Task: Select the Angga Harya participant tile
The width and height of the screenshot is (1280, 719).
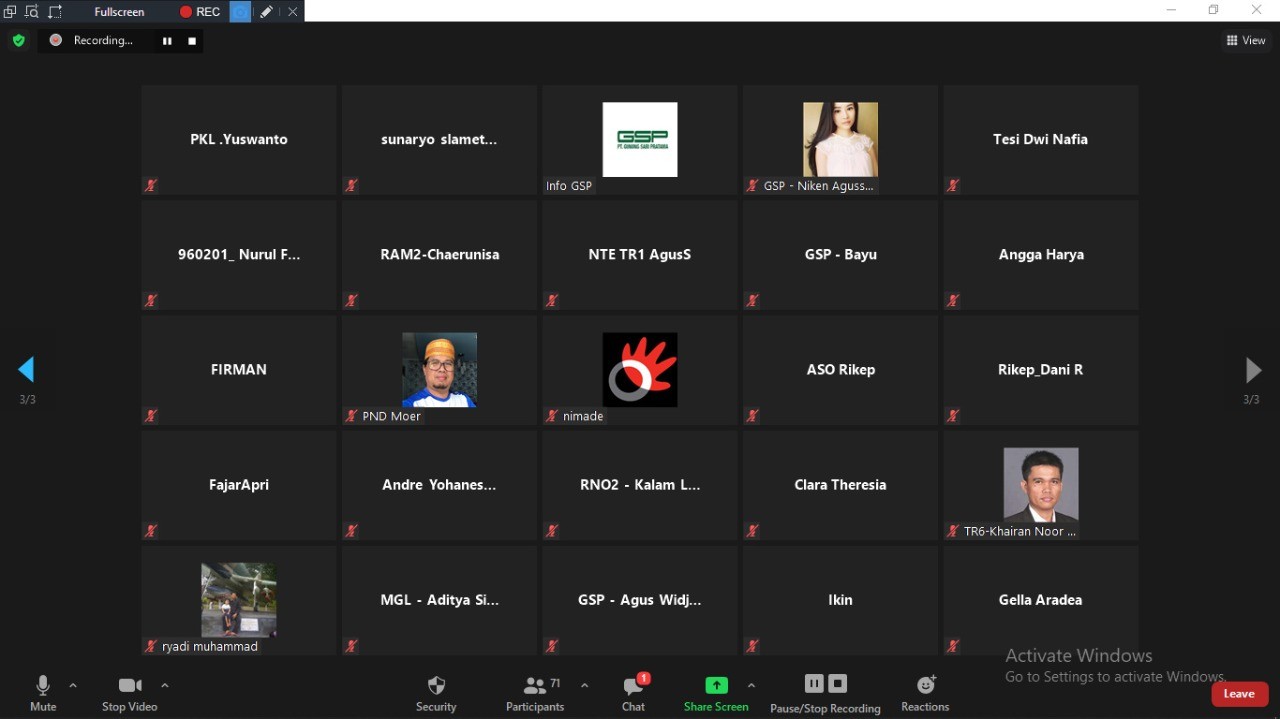Action: [1041, 255]
